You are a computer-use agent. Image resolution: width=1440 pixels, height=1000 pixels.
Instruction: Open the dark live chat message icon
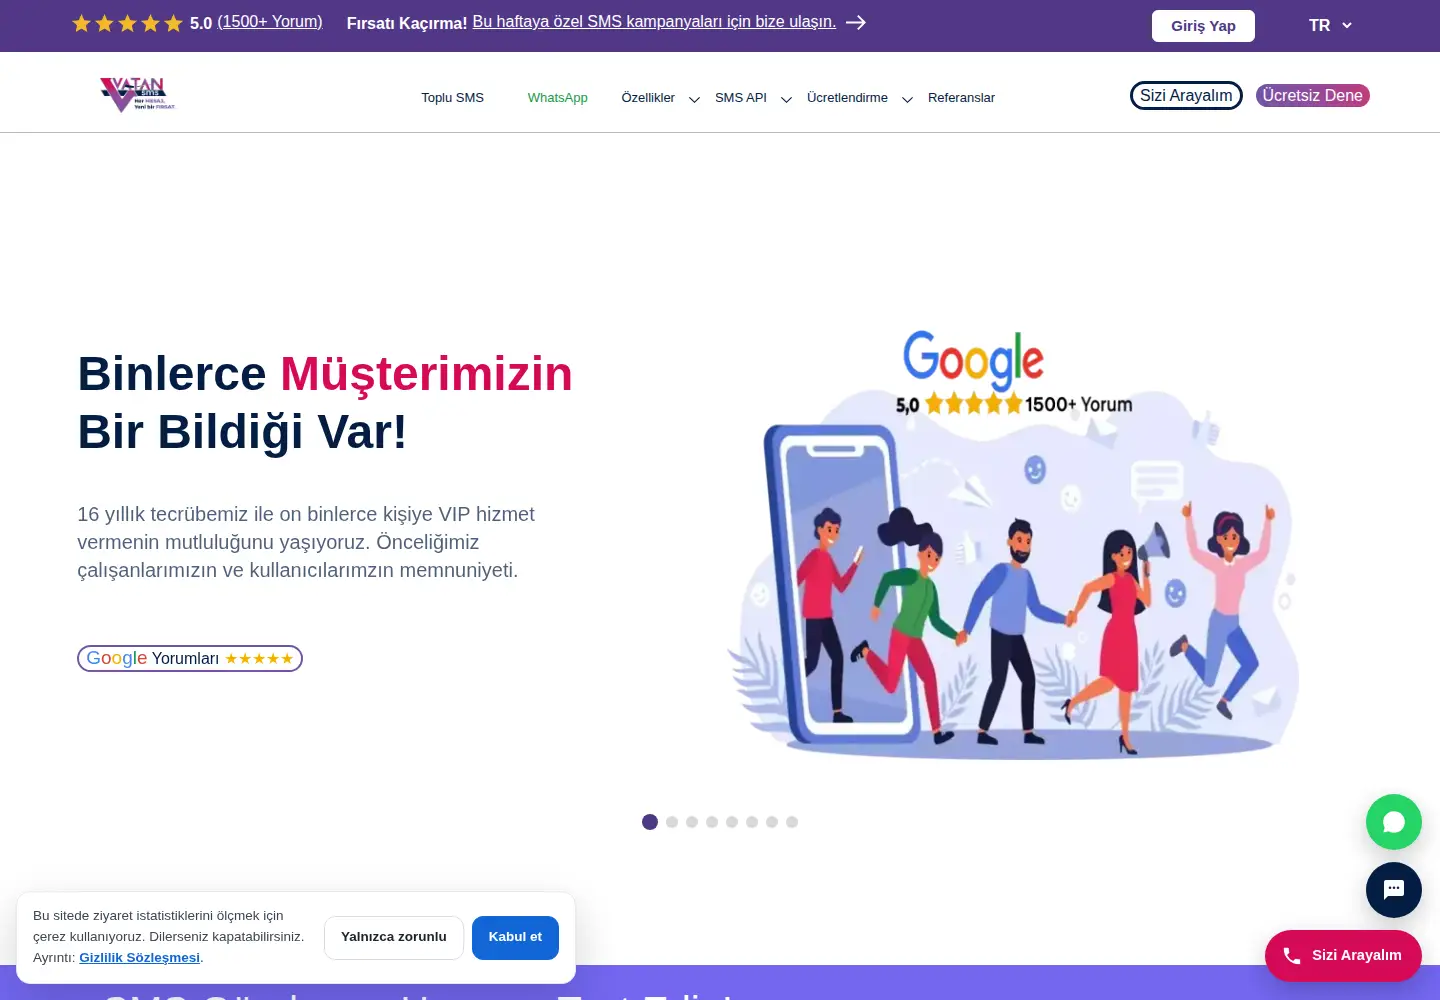pos(1393,890)
